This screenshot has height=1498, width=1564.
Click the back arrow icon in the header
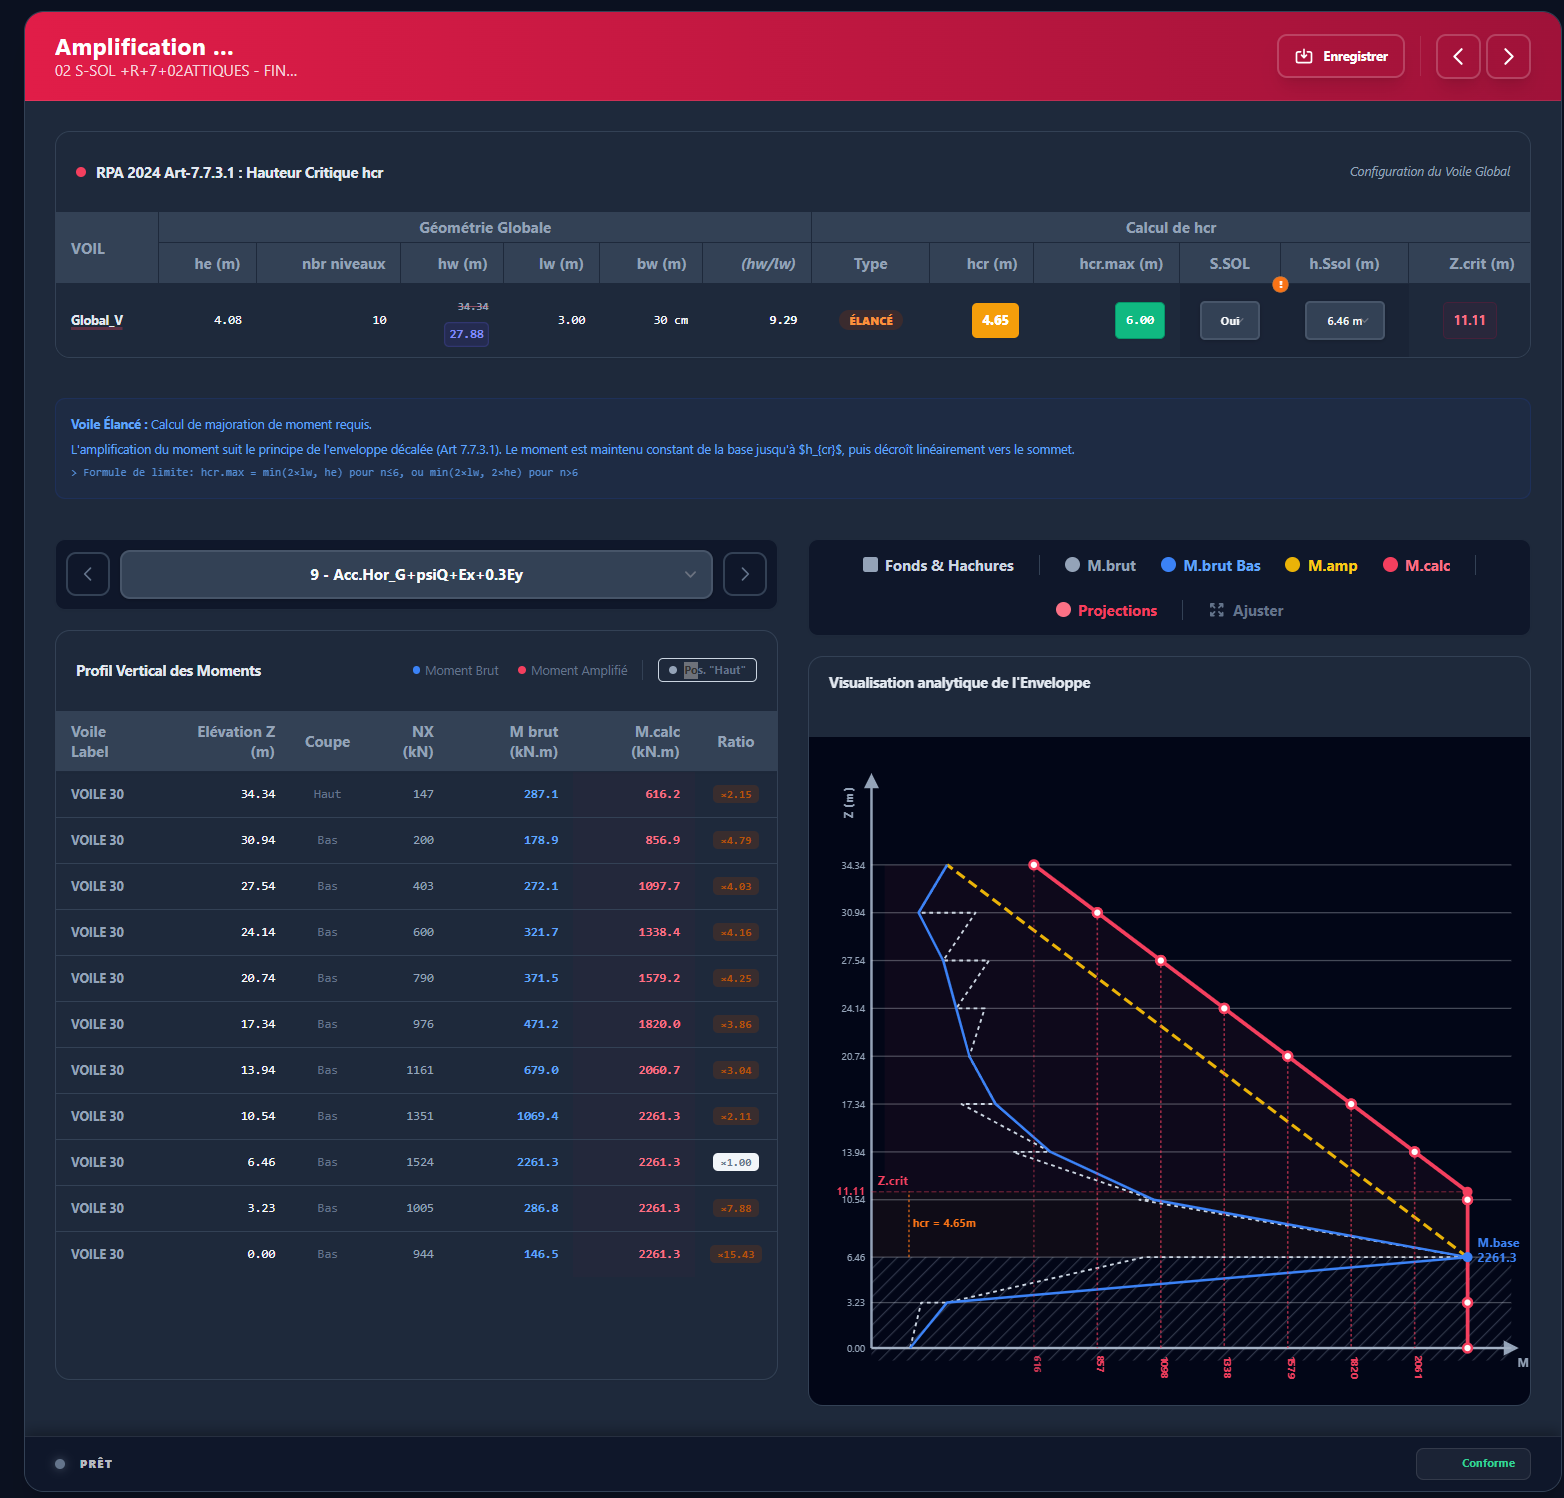tap(1458, 56)
